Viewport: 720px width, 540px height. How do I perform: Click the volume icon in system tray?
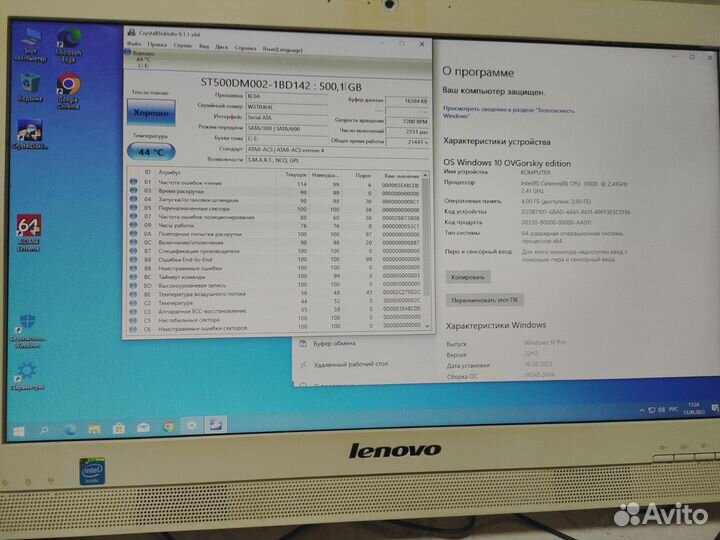coord(661,409)
